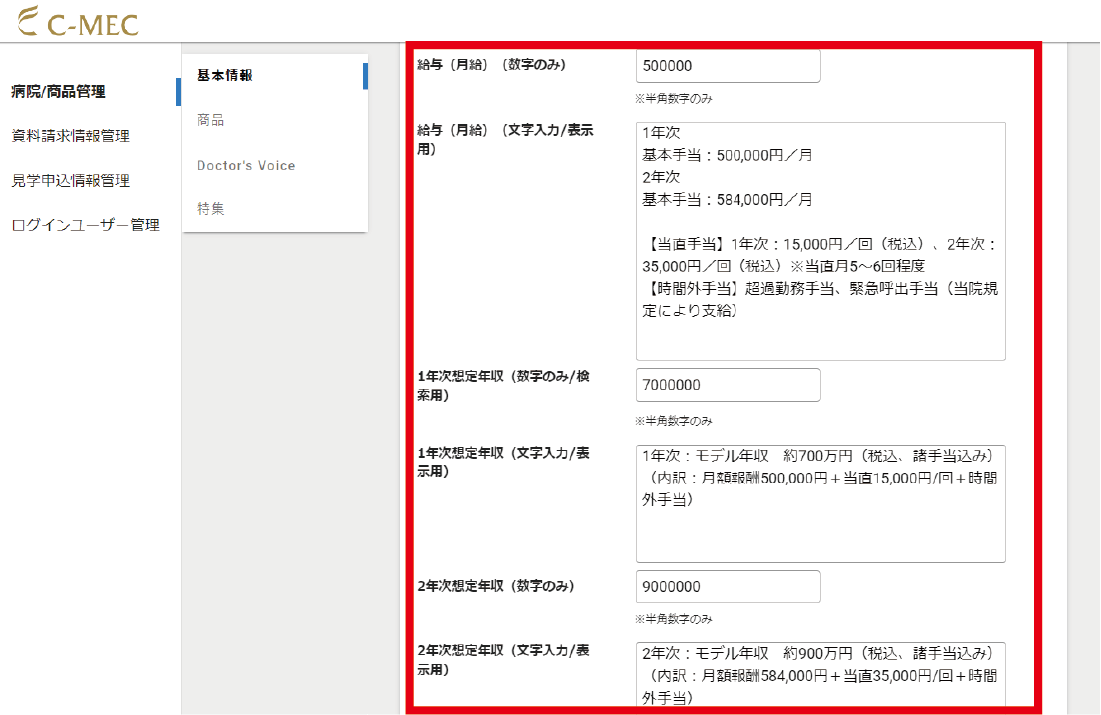The image size is (1101, 715).
Task: Open 資料請求情報管理 in the sidebar
Action: tap(70, 136)
